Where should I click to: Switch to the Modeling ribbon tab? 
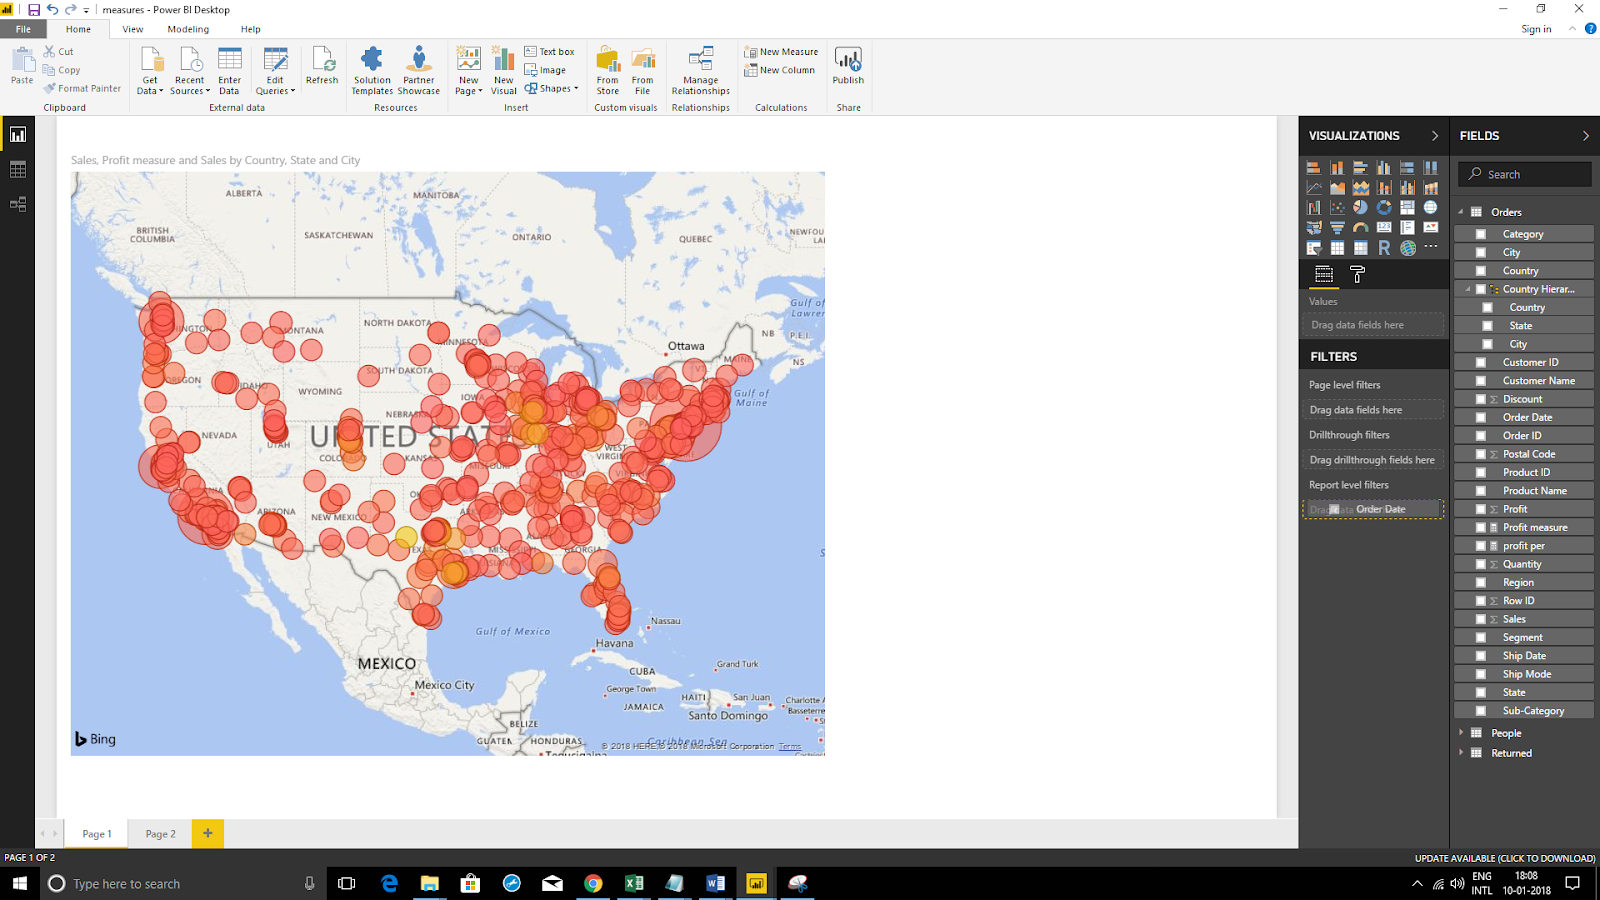pos(188,29)
